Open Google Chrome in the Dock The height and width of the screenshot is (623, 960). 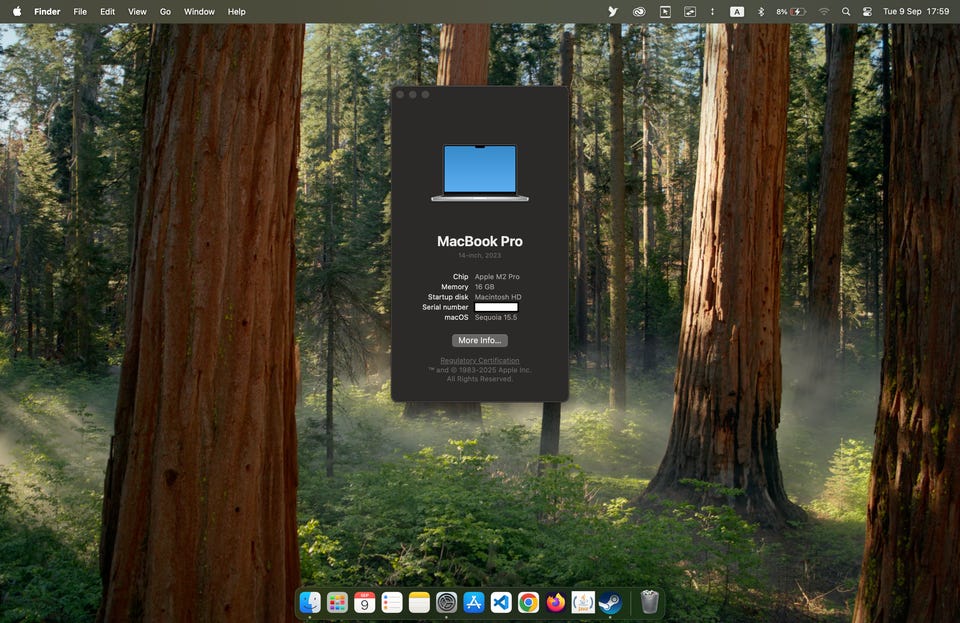pos(528,602)
